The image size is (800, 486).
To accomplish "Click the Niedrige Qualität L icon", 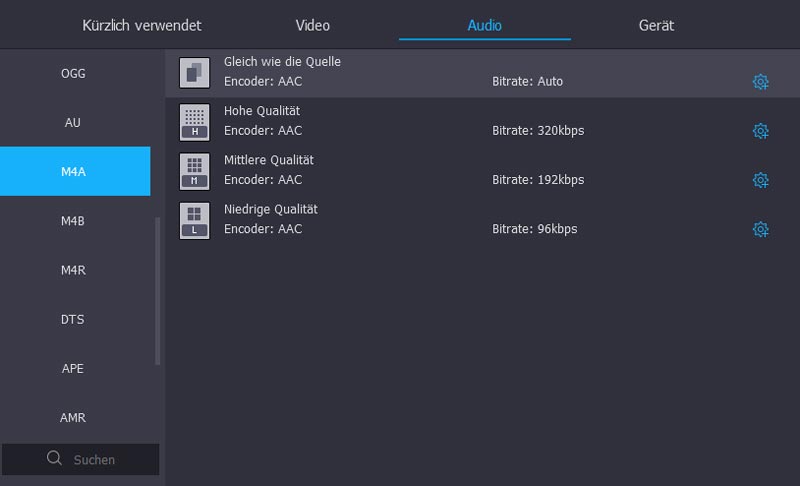I will click(194, 219).
